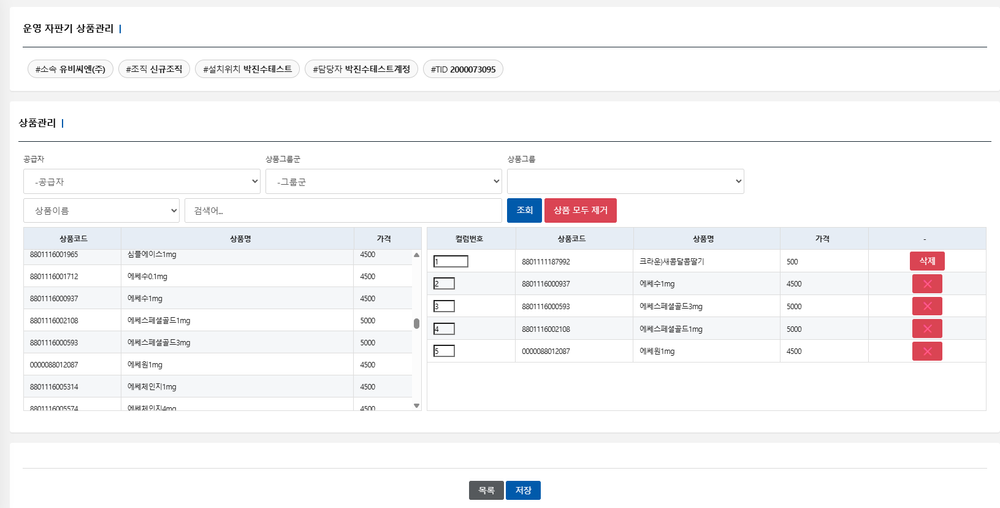Click red X delete icon for 에쎄수1mg row
Viewport: 1000px width, 508px height.
[x=926, y=284]
